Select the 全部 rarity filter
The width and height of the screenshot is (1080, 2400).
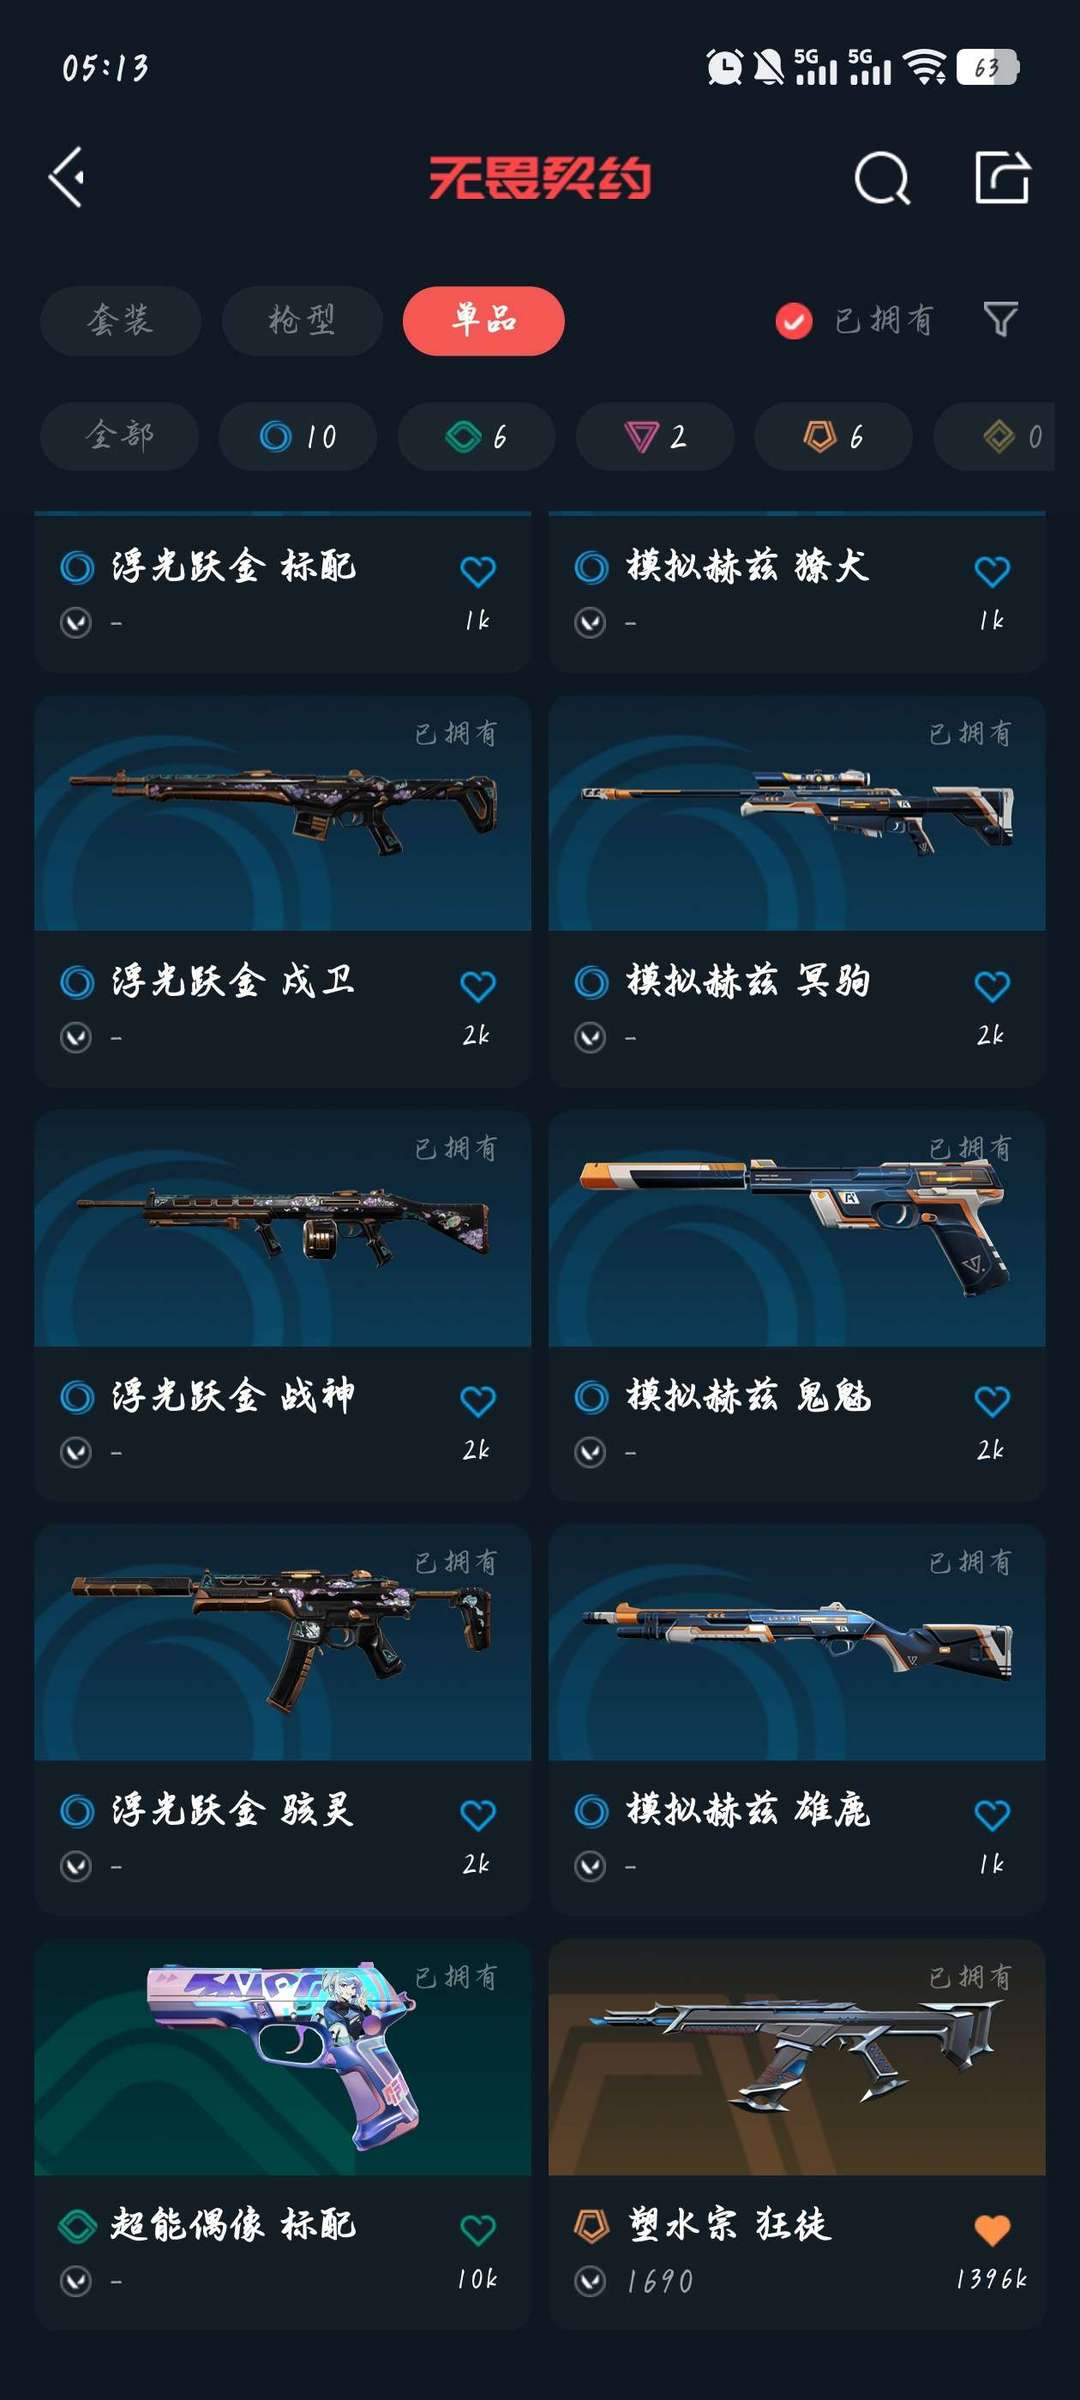[x=120, y=436]
